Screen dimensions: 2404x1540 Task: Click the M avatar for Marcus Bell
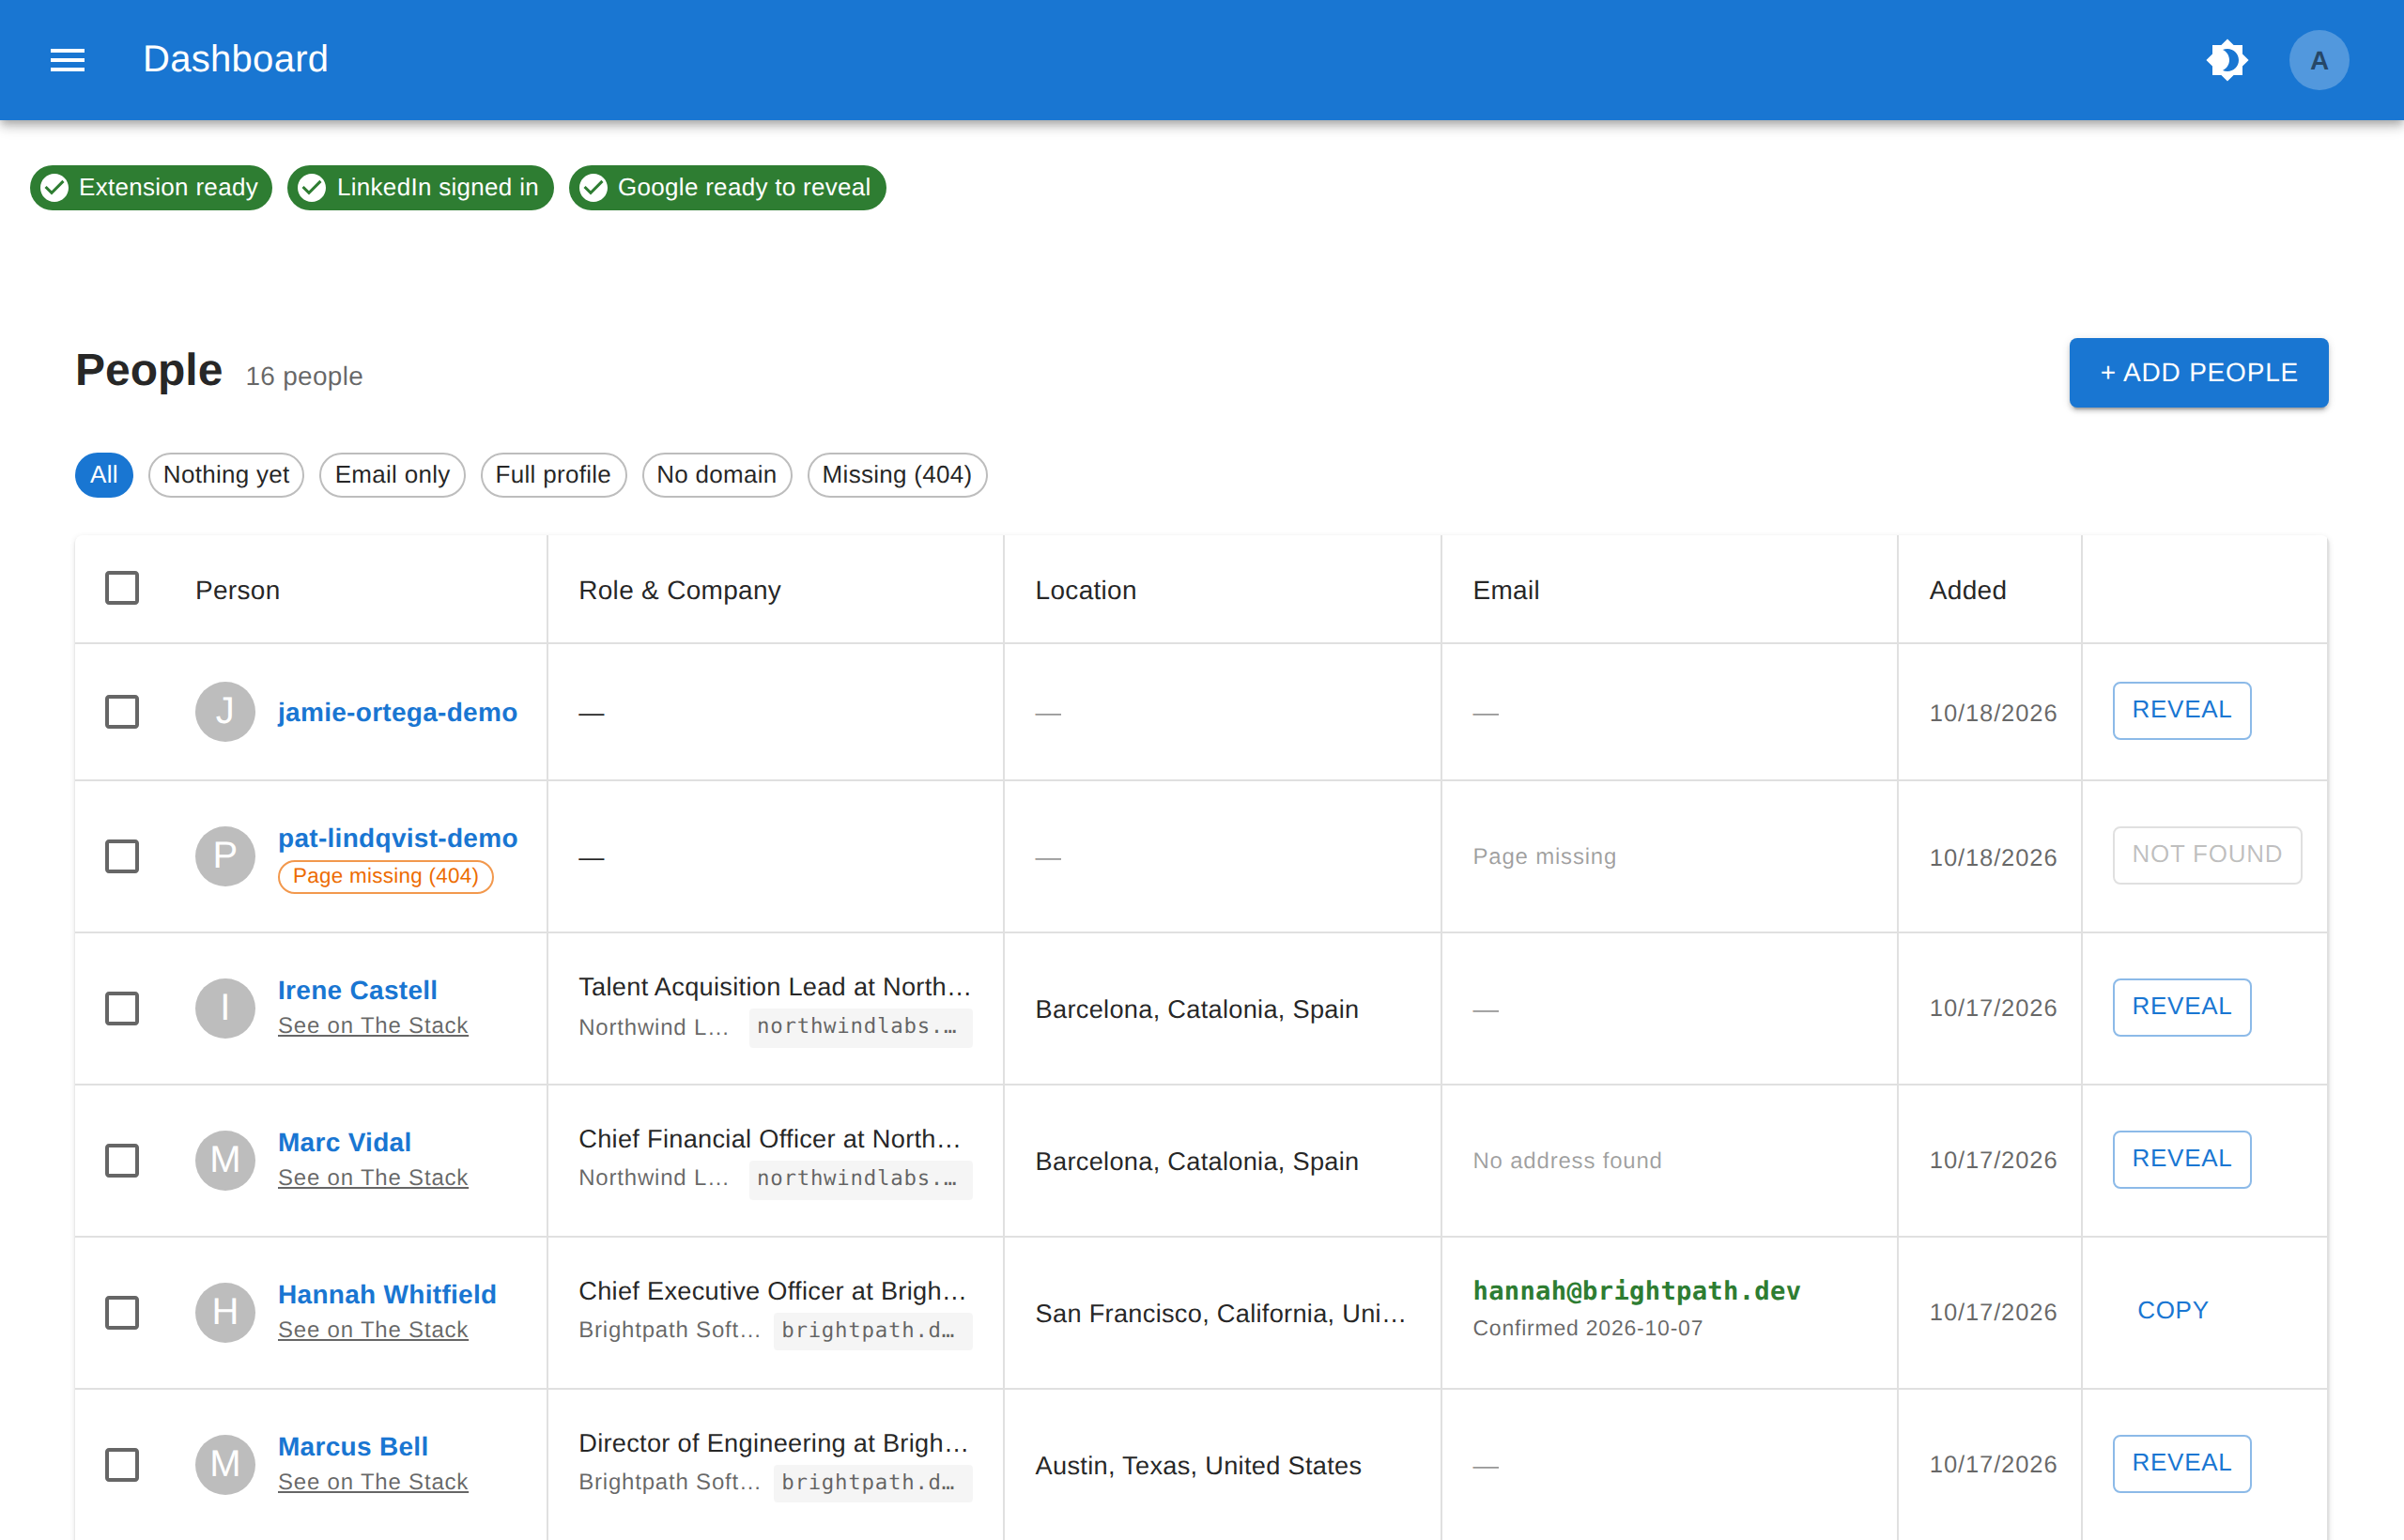[224, 1464]
